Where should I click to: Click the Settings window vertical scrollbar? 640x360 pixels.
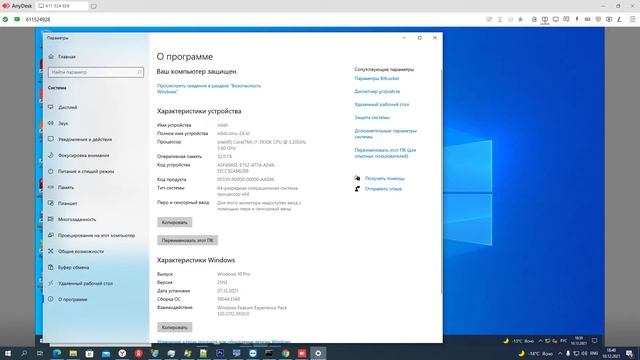(x=441, y=182)
